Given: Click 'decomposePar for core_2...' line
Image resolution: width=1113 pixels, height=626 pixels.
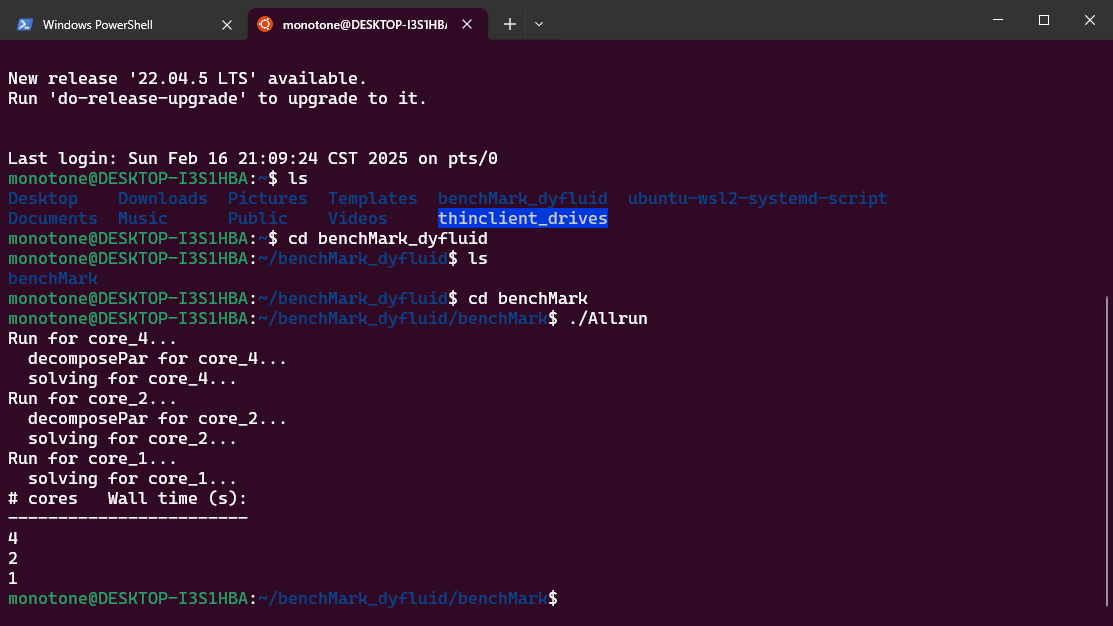Looking at the screenshot, I should pyautogui.click(x=158, y=418).
